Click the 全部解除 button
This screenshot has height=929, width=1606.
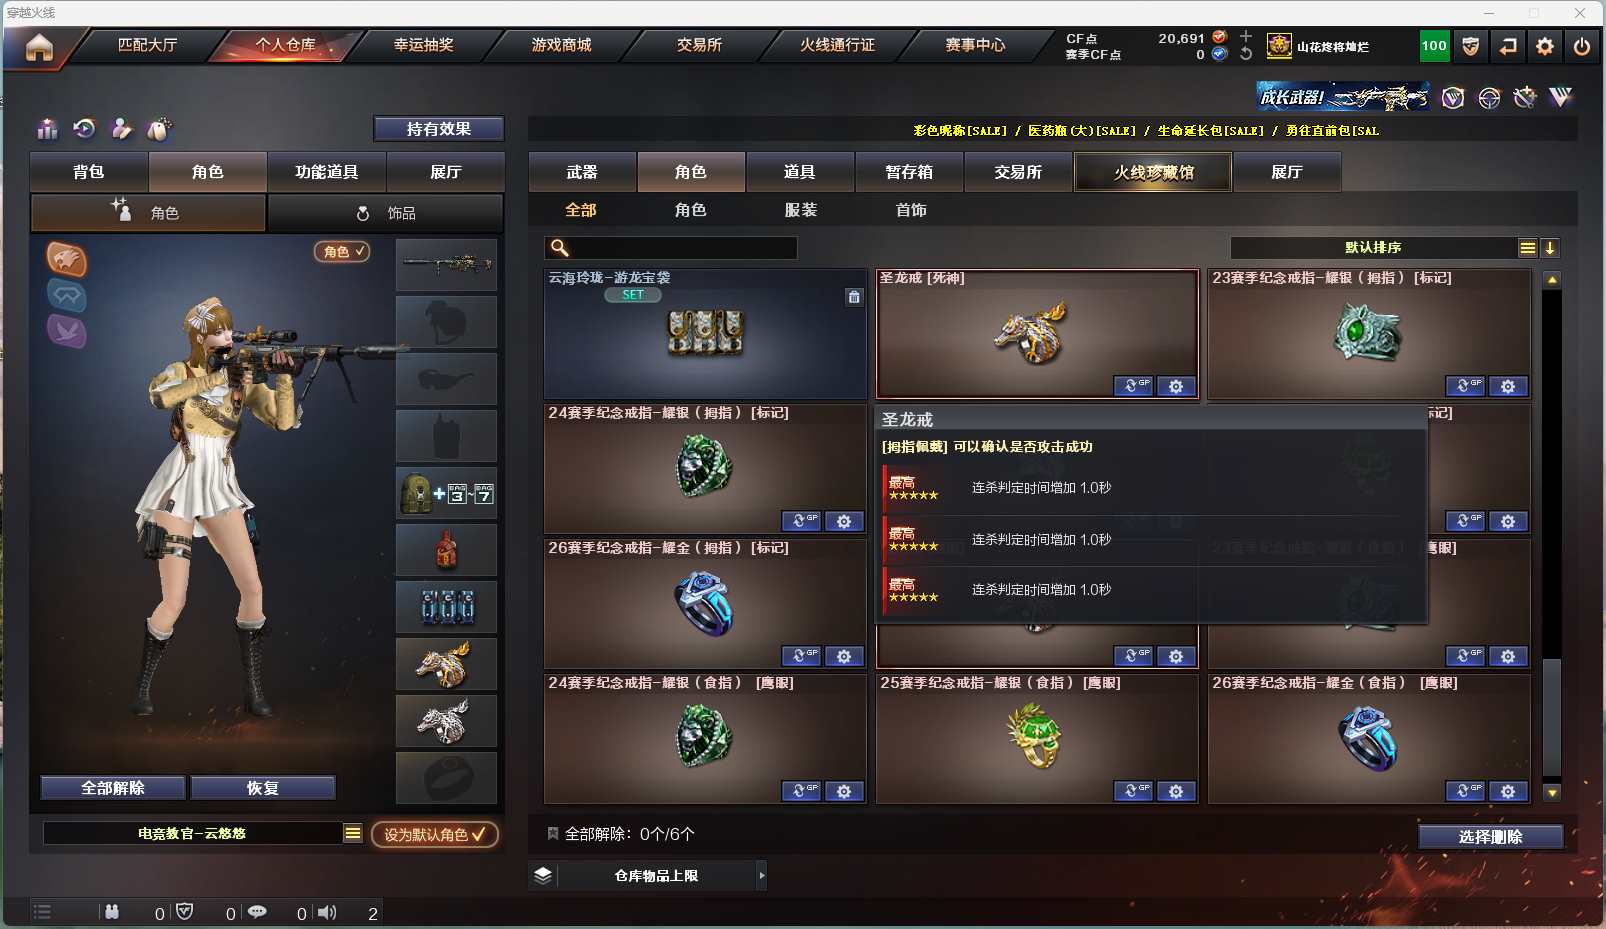point(113,788)
